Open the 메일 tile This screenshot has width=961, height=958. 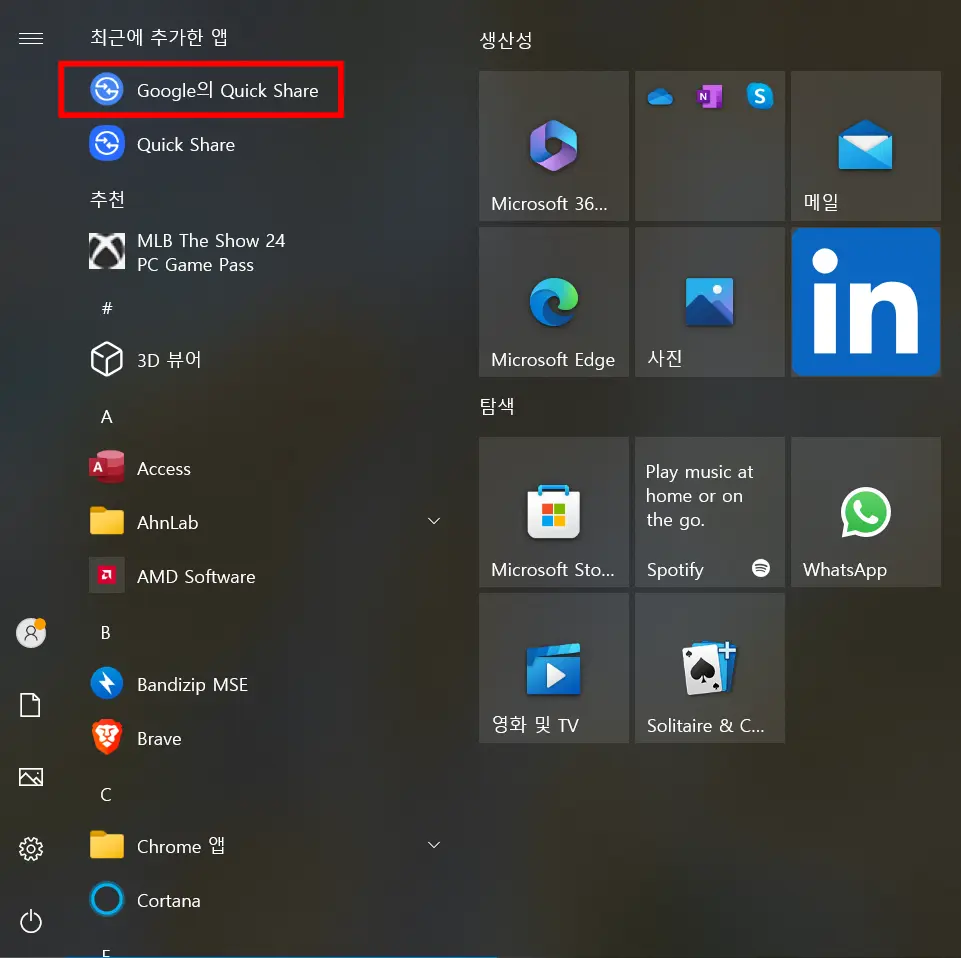tap(865, 146)
